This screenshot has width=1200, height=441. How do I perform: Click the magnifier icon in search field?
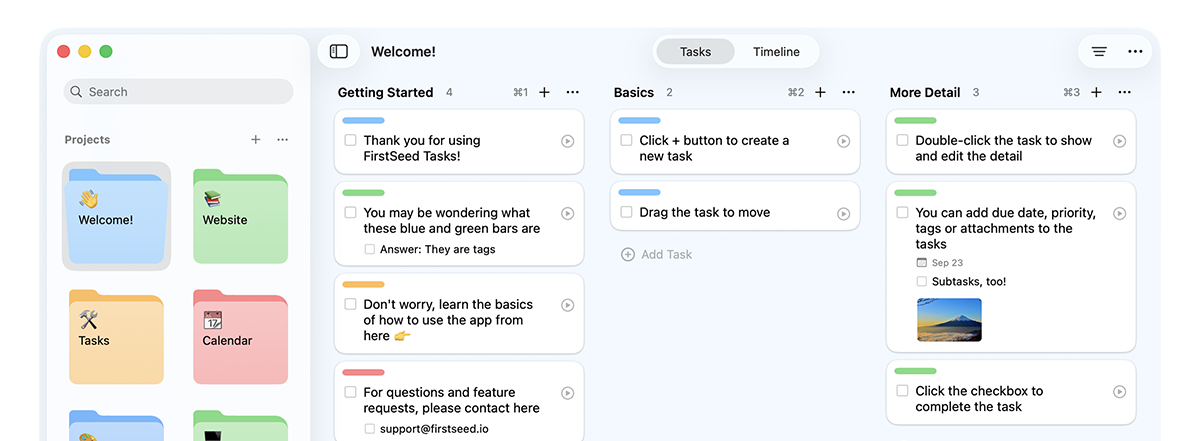click(x=77, y=92)
